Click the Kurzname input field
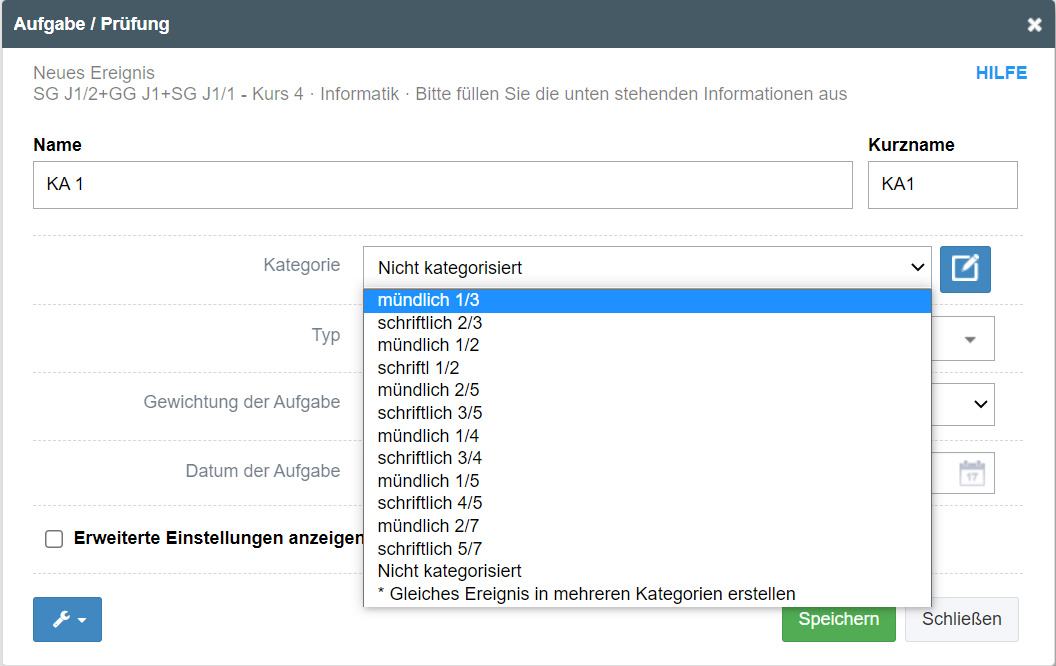This screenshot has height=666, width=1056. 942,185
